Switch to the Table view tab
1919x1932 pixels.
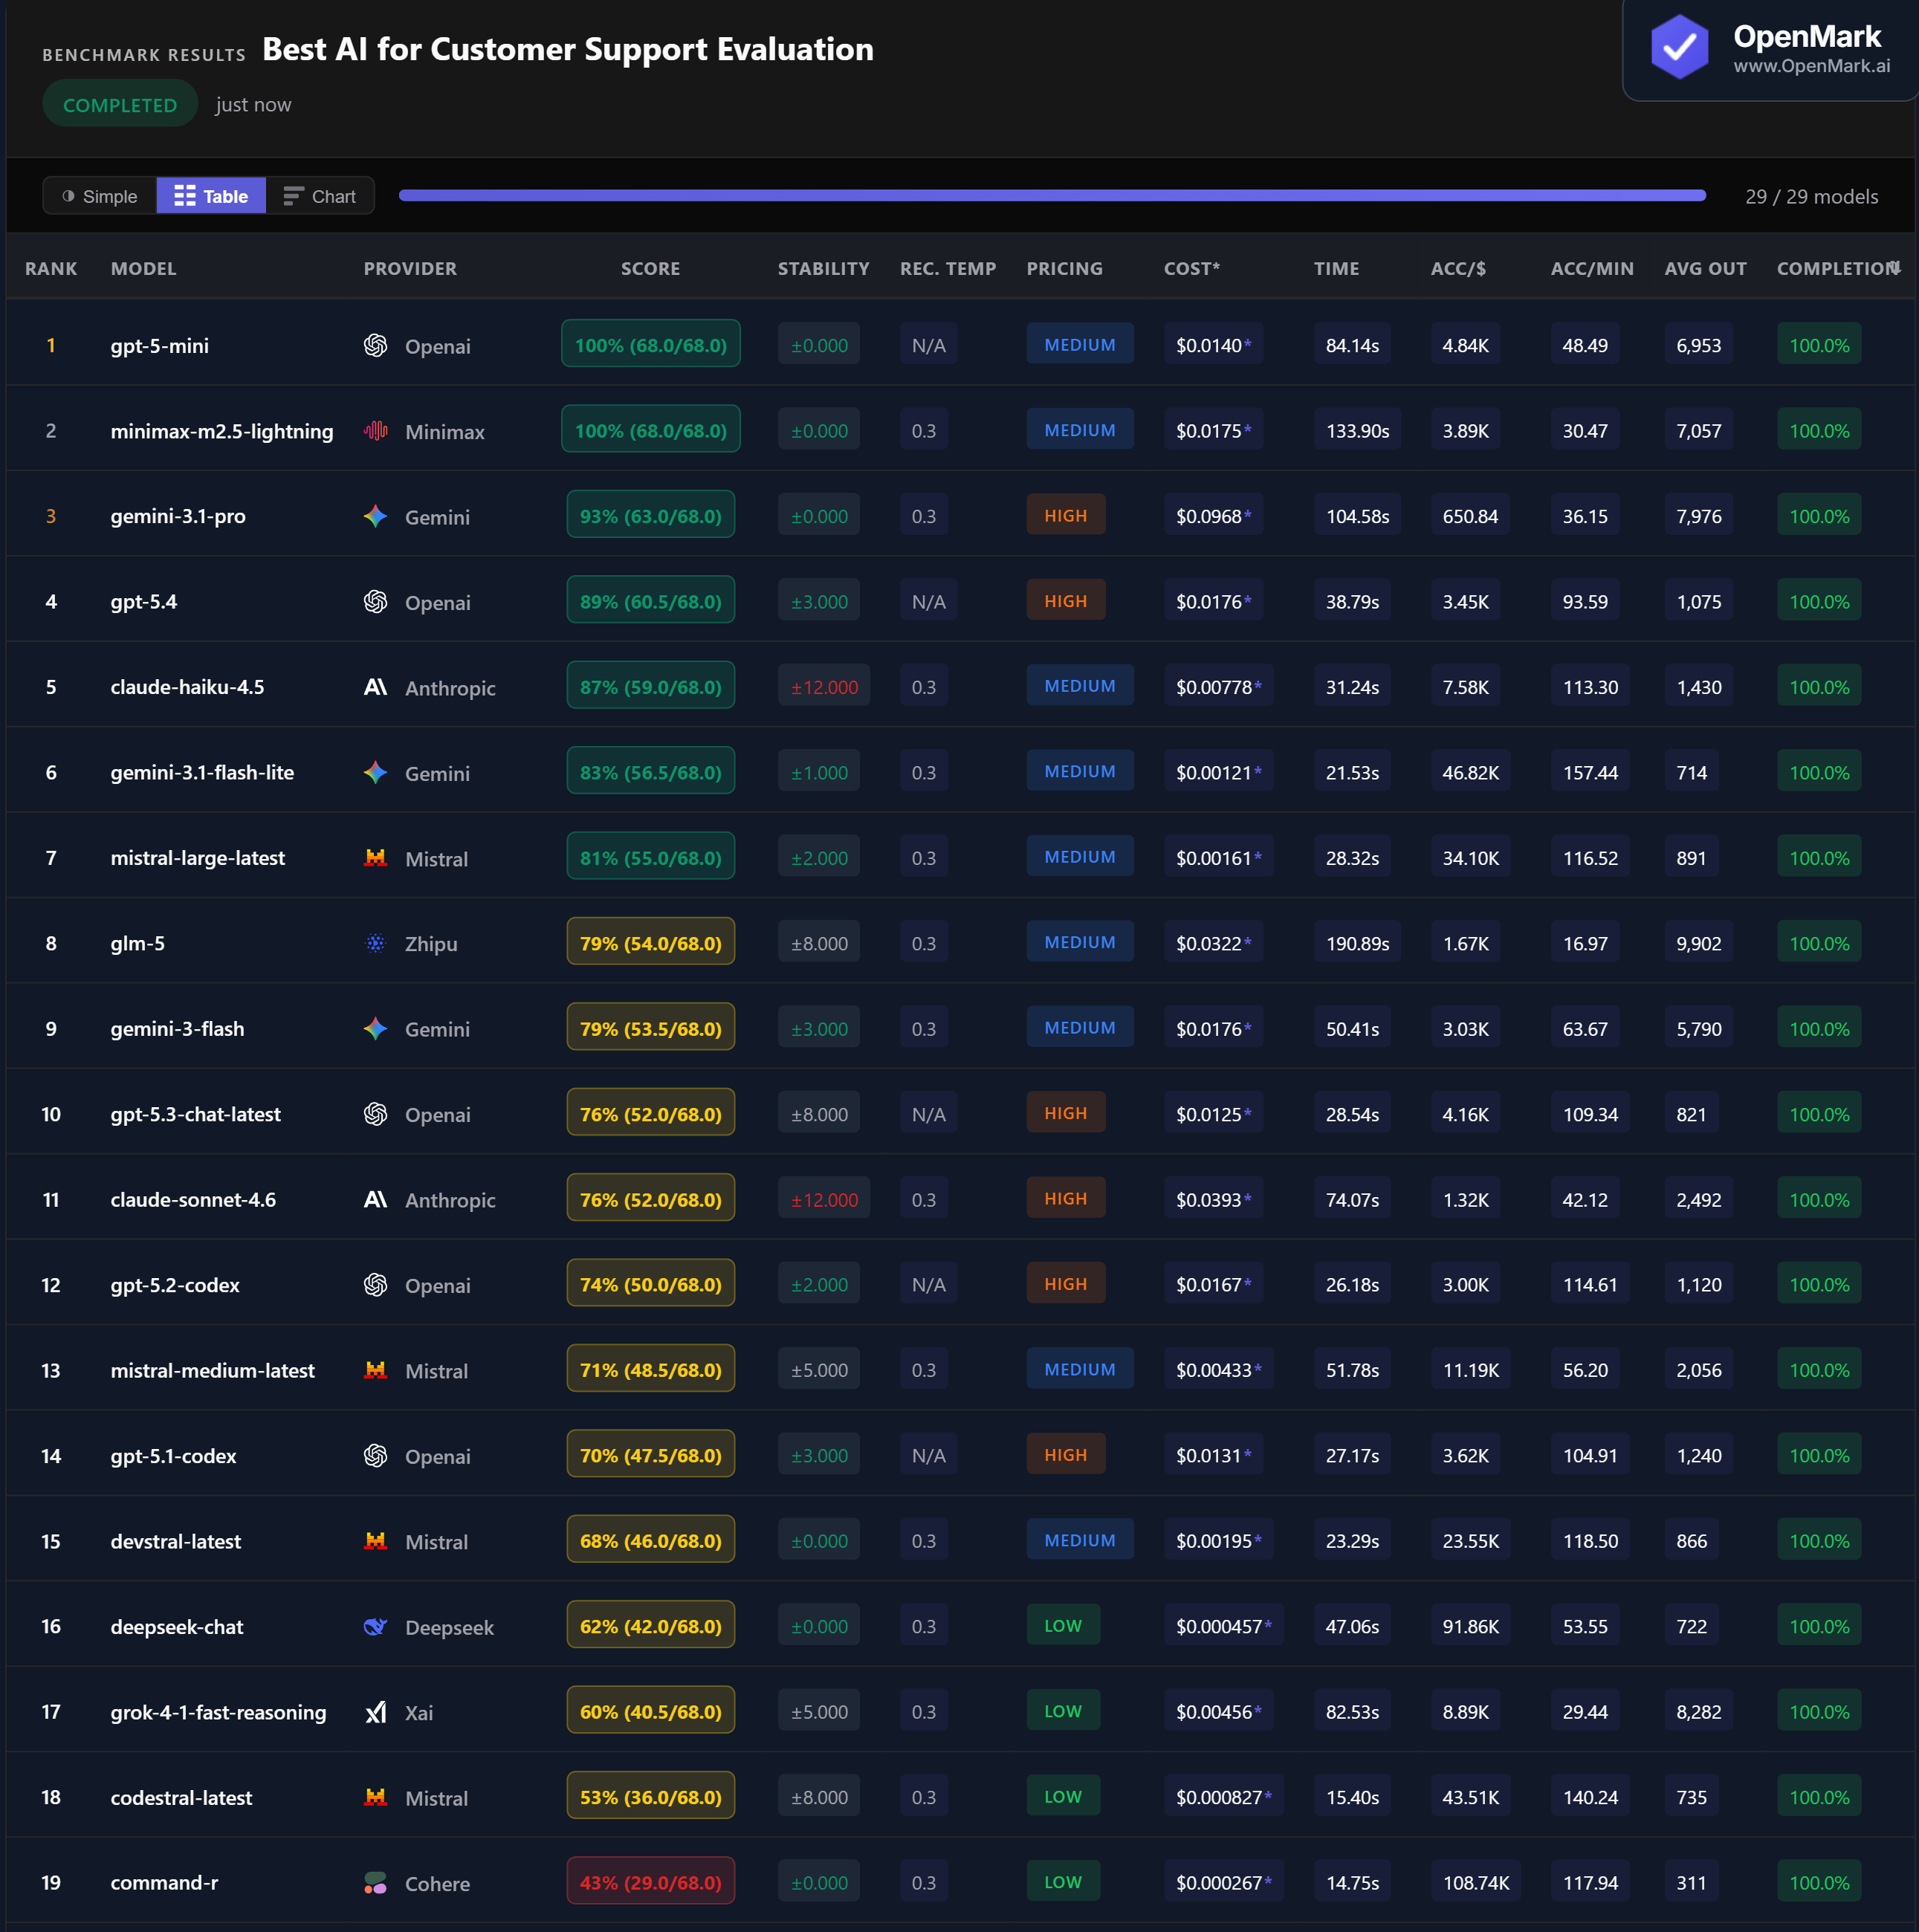click(210, 195)
